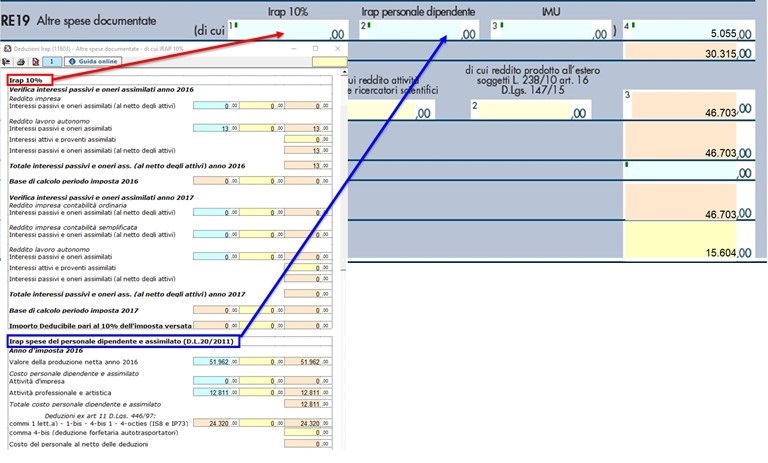The width and height of the screenshot is (768, 463).
Task: Click Totale interessi passivi anno 2016 value field
Action: coord(308,166)
